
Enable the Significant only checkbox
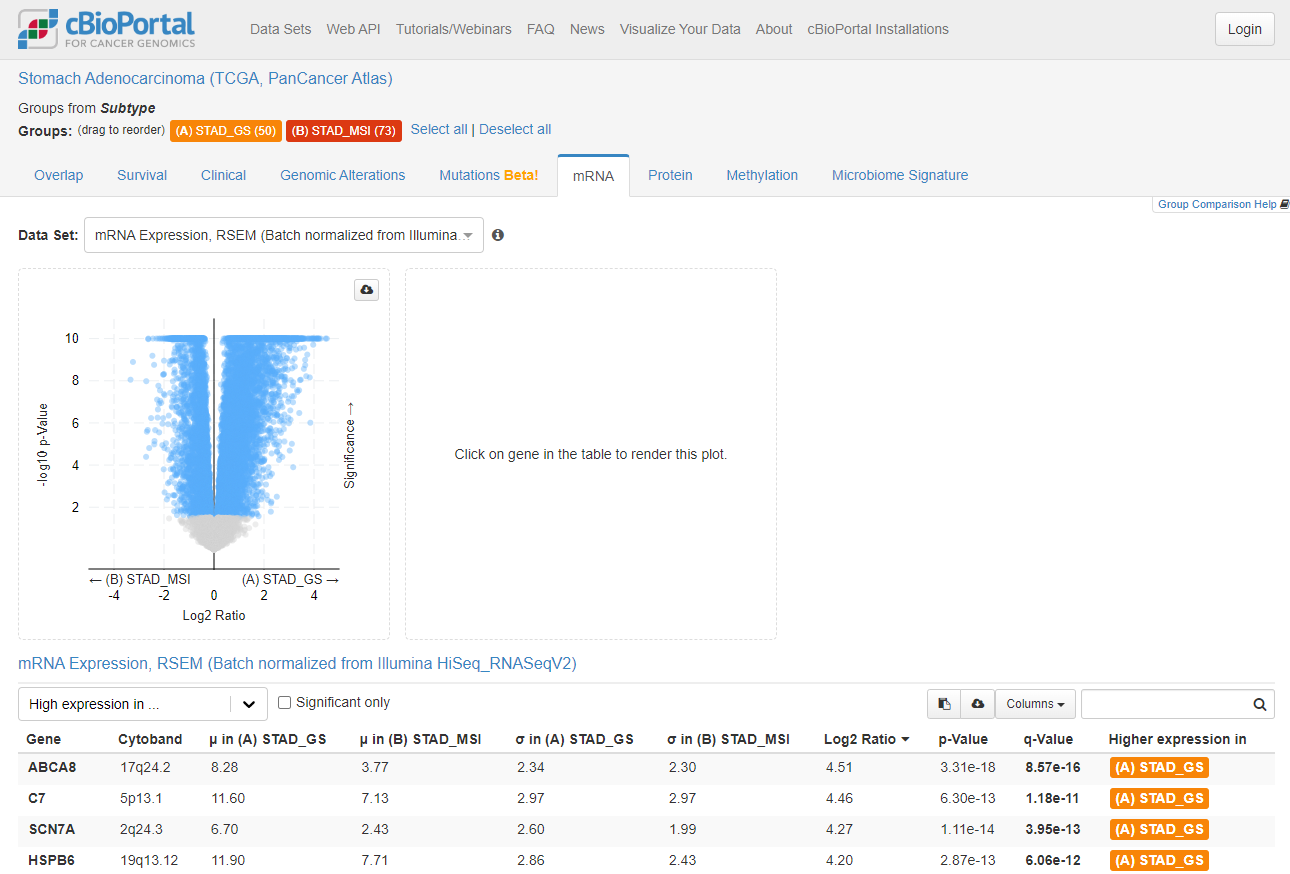(x=285, y=703)
